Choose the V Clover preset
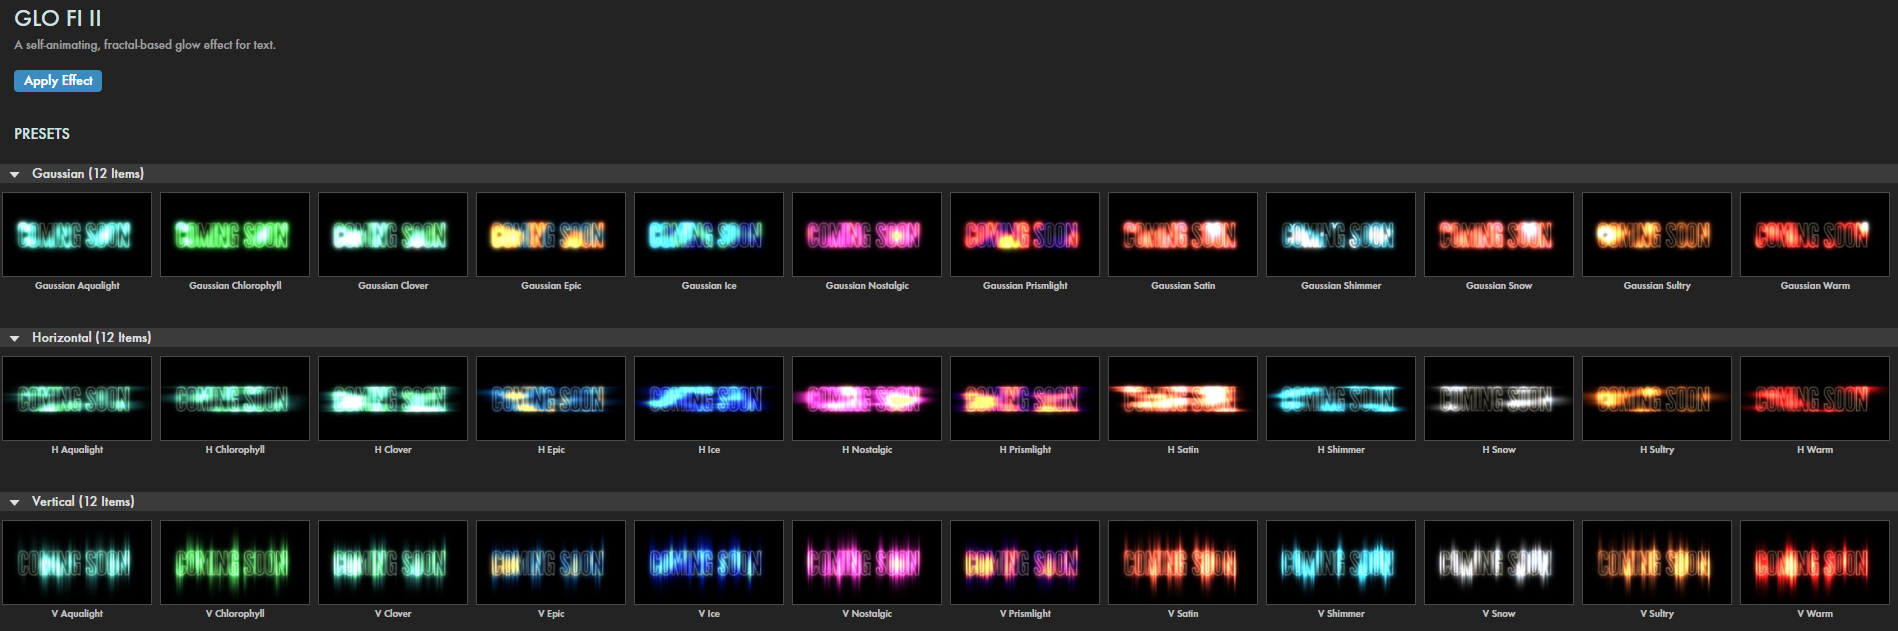Viewport: 1898px width, 631px height. pos(393,563)
